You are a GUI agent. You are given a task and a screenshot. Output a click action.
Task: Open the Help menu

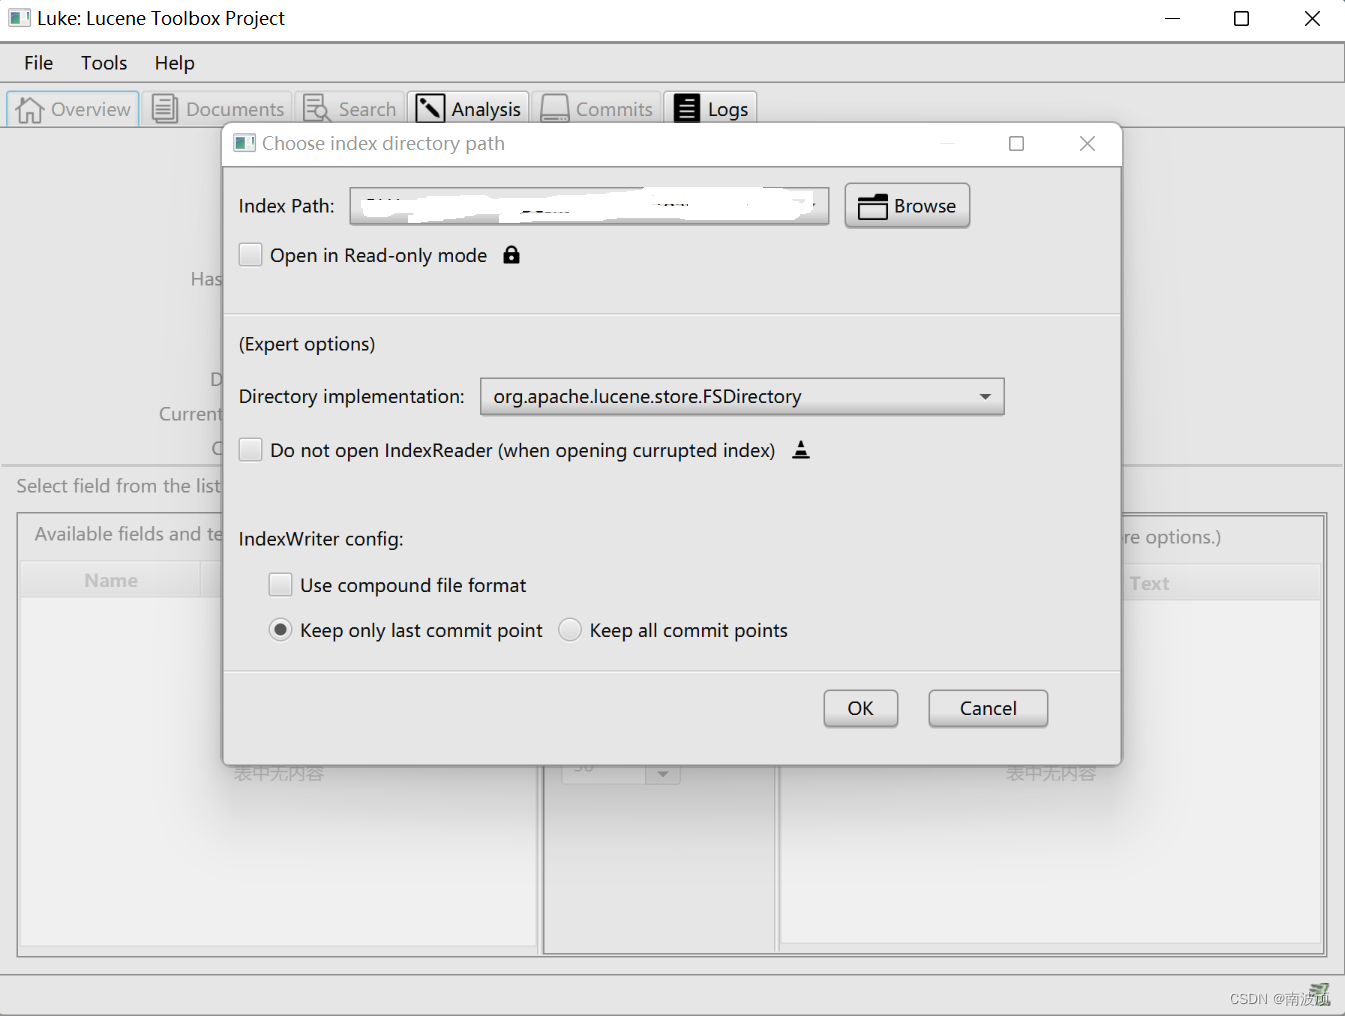tap(175, 63)
